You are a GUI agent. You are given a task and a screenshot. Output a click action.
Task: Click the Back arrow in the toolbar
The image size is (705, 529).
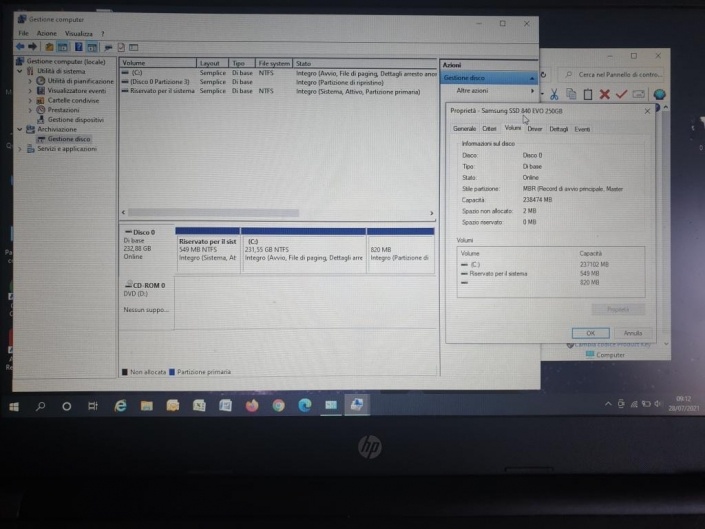click(20, 47)
